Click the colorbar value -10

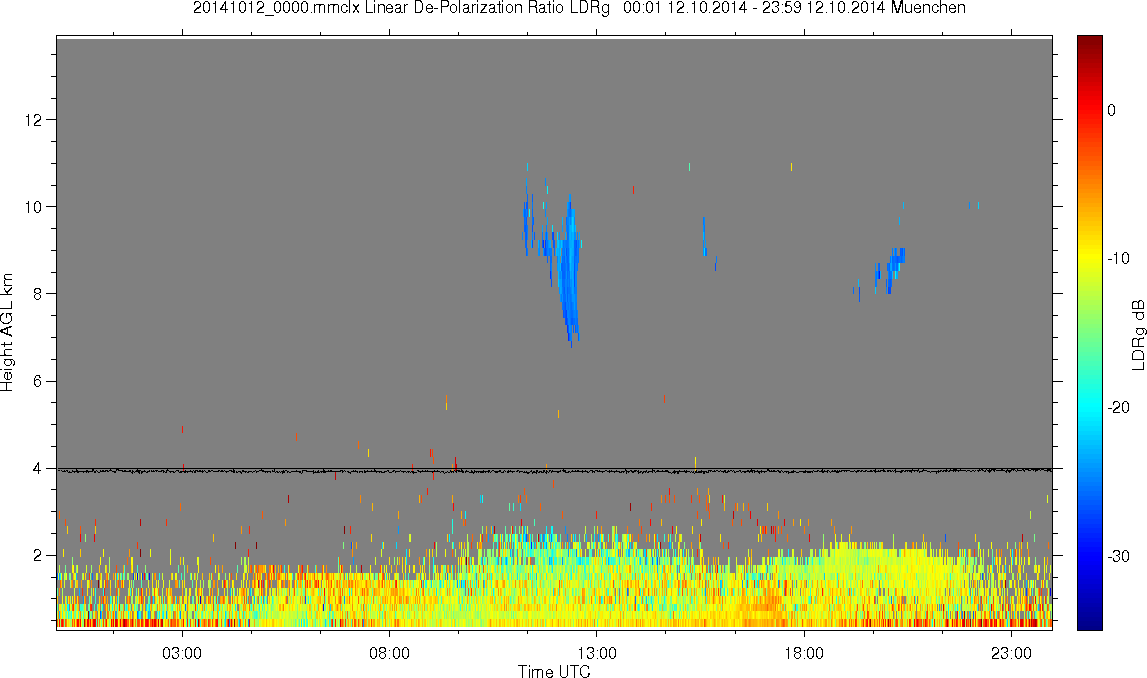1118,258
